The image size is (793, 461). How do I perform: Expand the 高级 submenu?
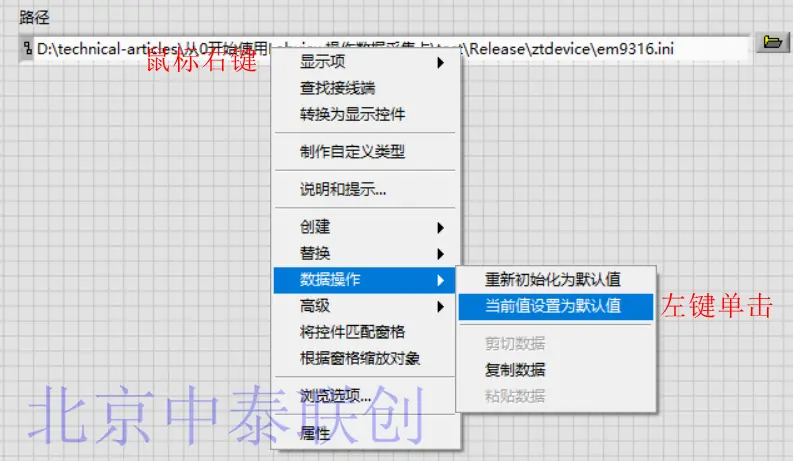pyautogui.click(x=365, y=306)
